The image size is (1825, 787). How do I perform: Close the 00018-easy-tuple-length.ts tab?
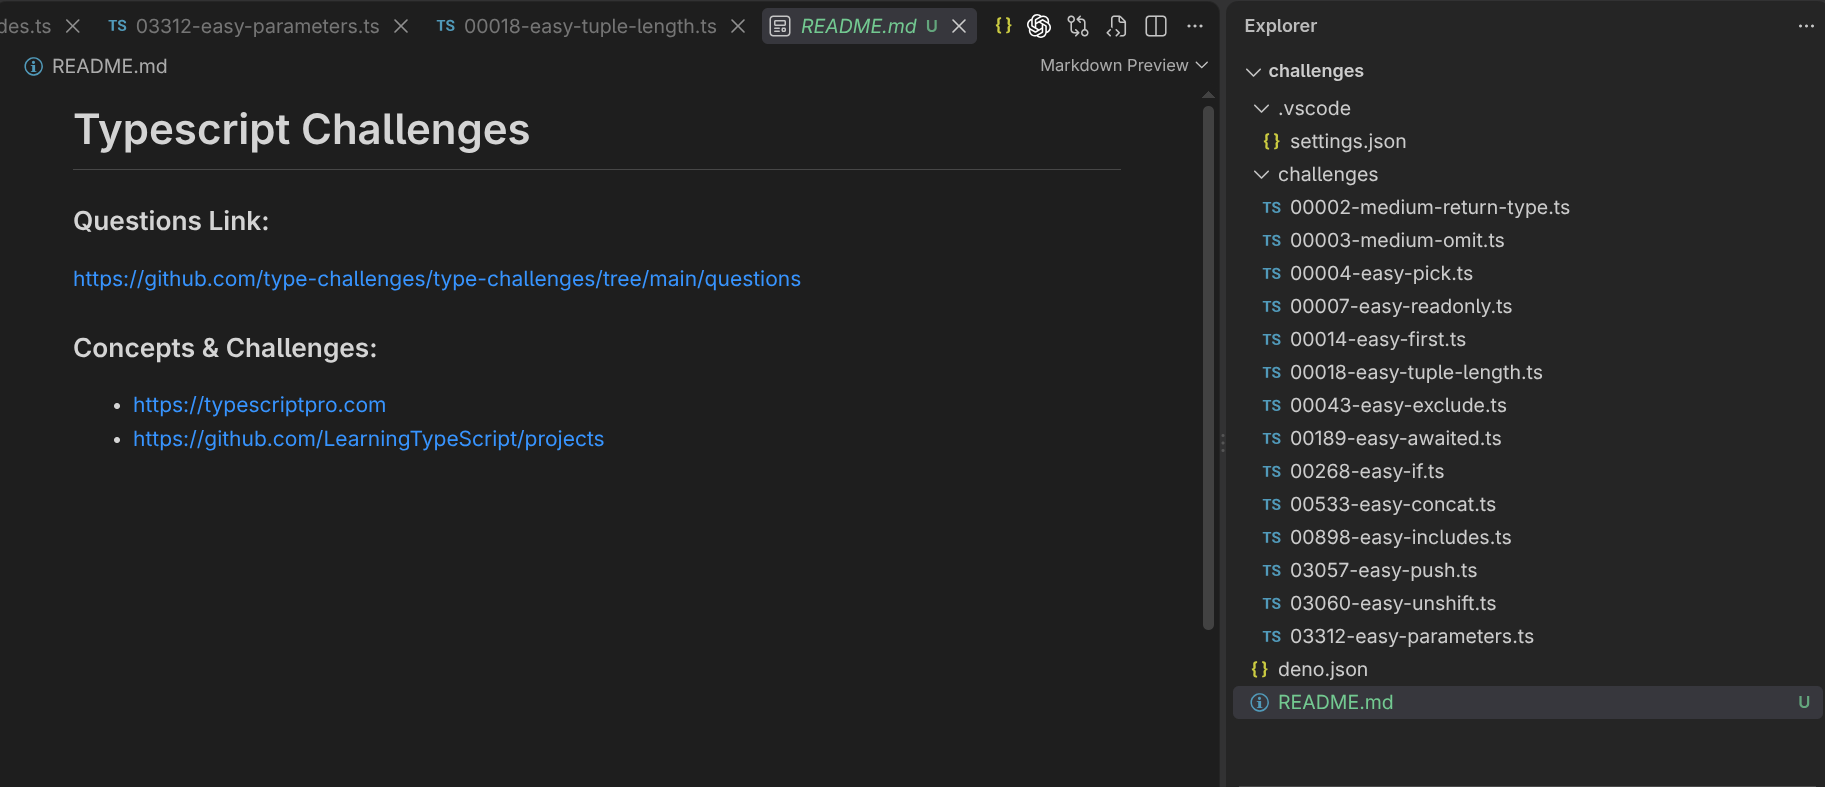tap(738, 26)
